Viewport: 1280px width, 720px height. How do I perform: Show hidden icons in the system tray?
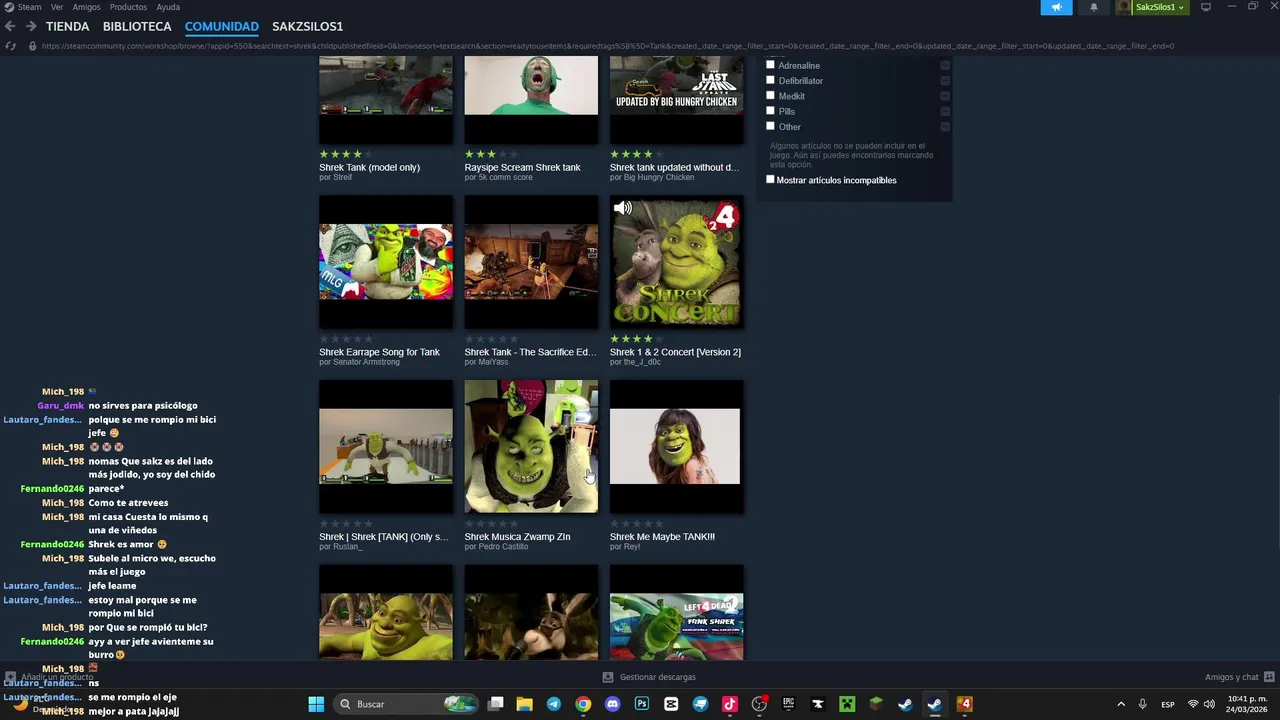(1120, 704)
